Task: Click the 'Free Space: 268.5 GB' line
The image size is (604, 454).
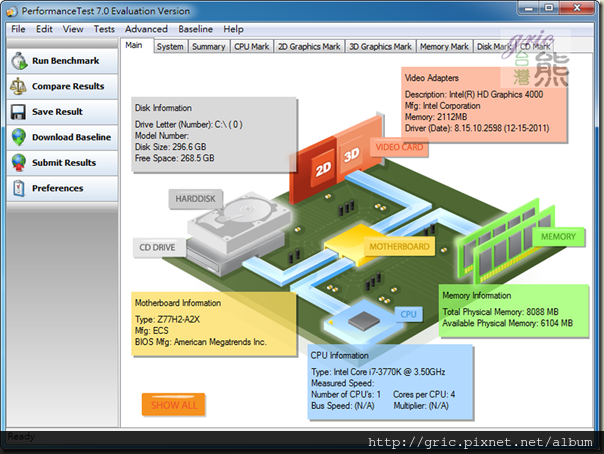Action: point(174,158)
